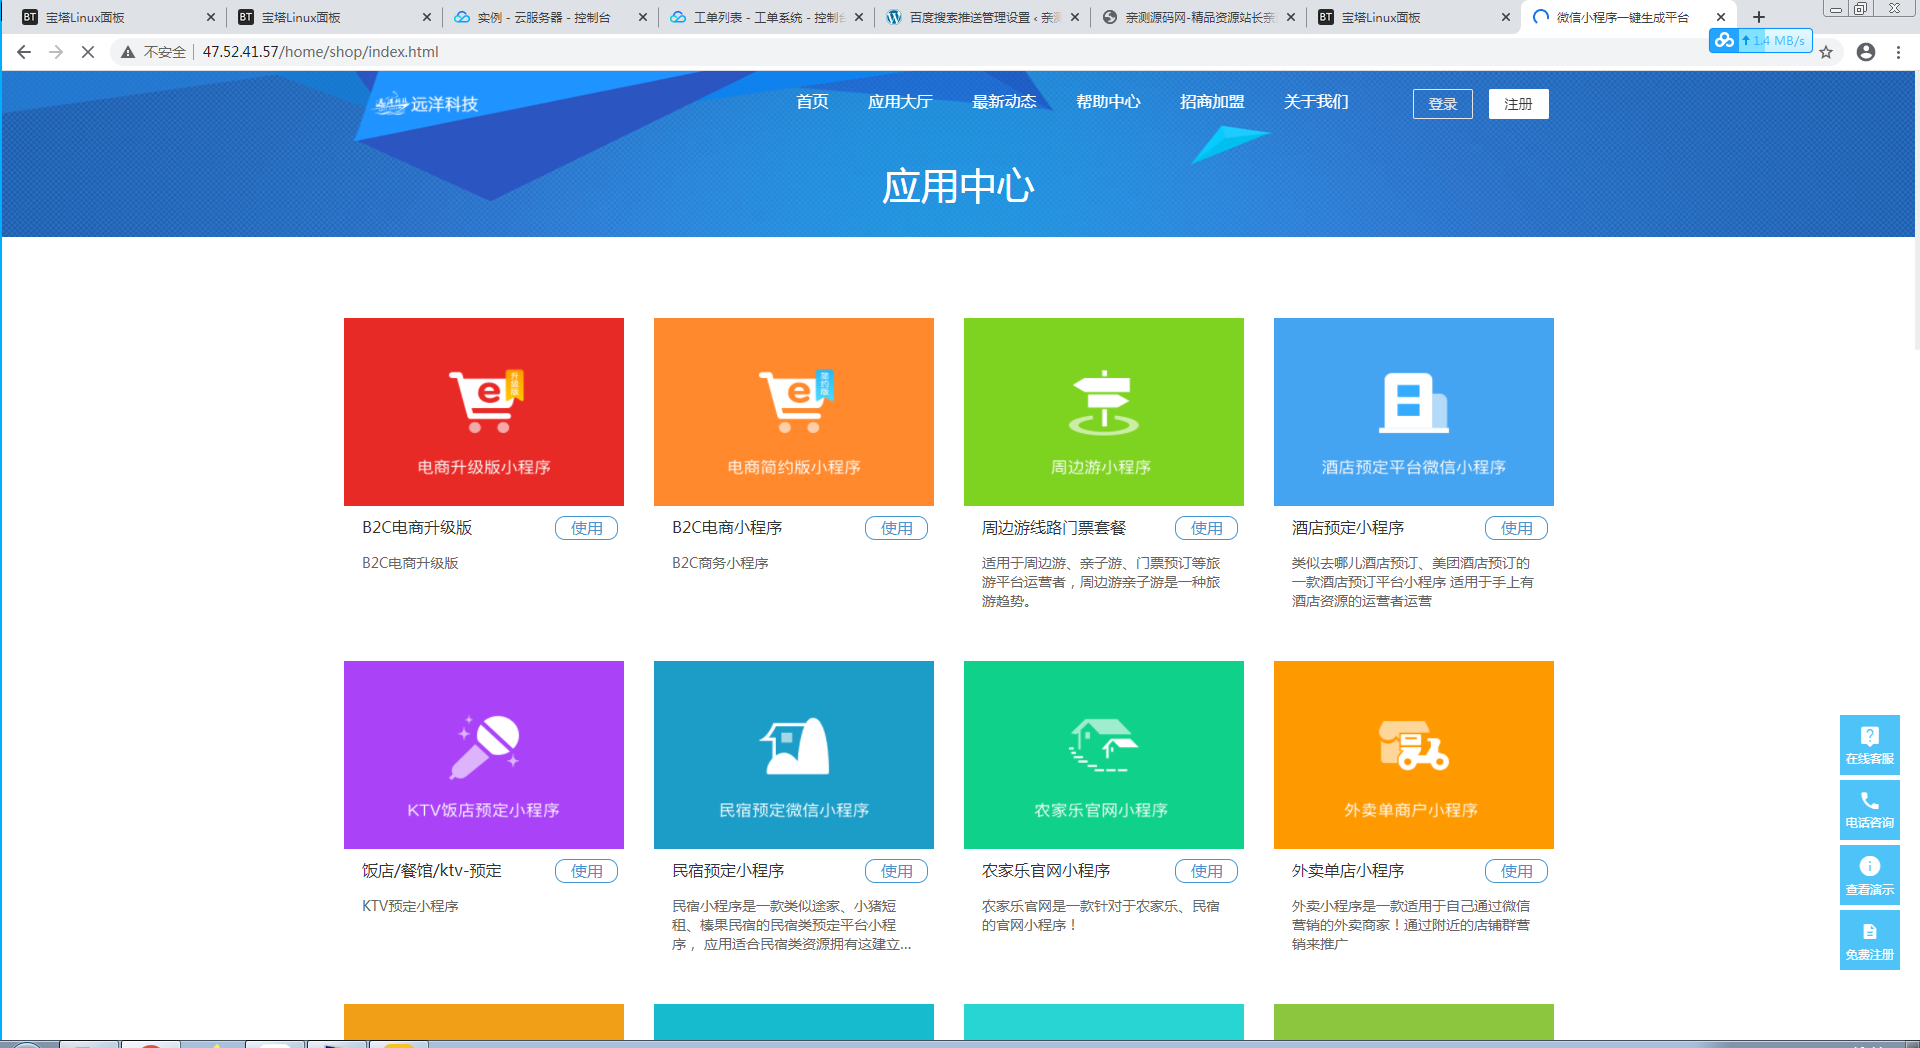
Task: Click 使用 for 外卖单店小程序
Action: (1517, 871)
